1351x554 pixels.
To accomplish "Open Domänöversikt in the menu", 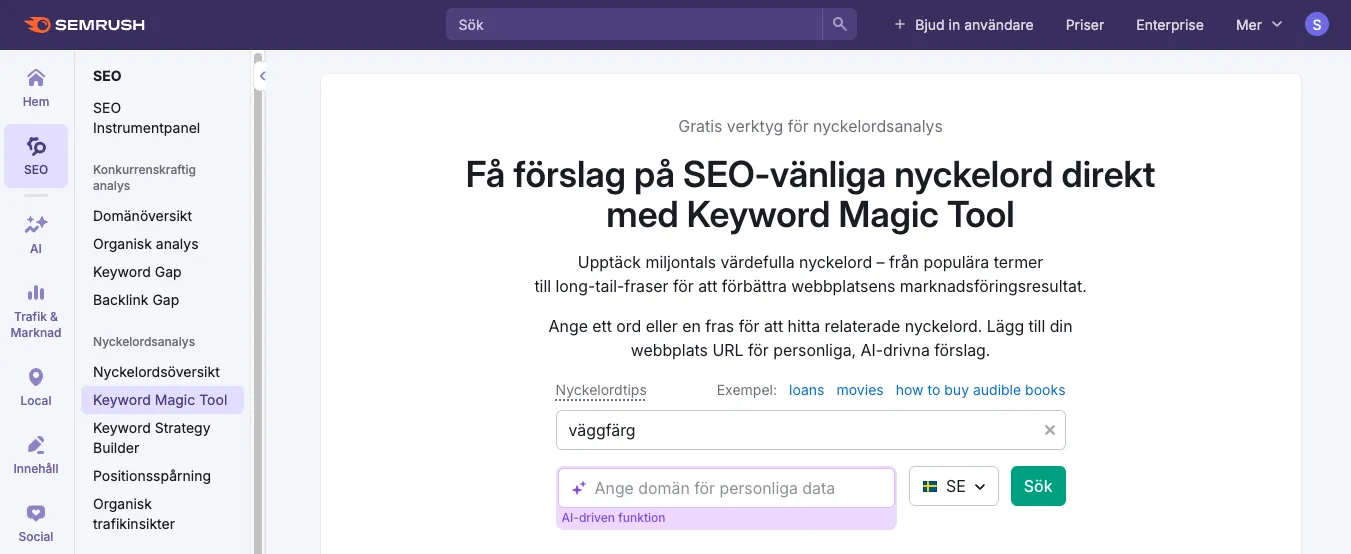I will point(142,216).
